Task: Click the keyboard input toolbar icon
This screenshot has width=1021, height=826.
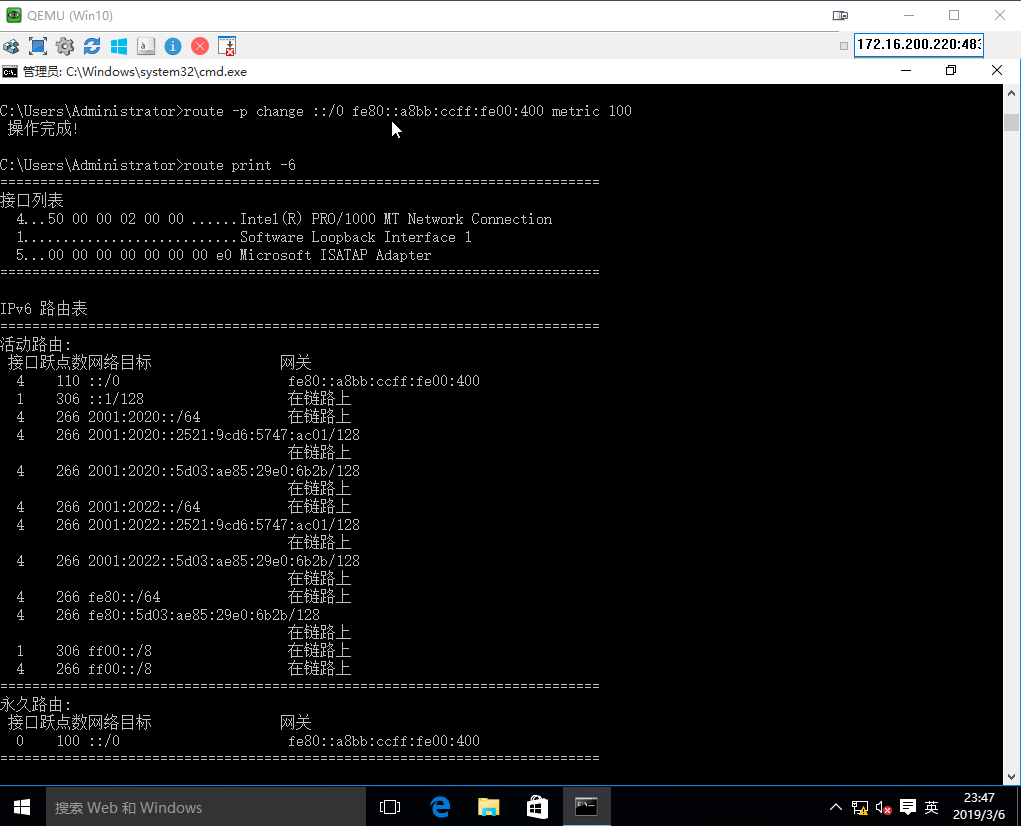Action: coord(146,46)
